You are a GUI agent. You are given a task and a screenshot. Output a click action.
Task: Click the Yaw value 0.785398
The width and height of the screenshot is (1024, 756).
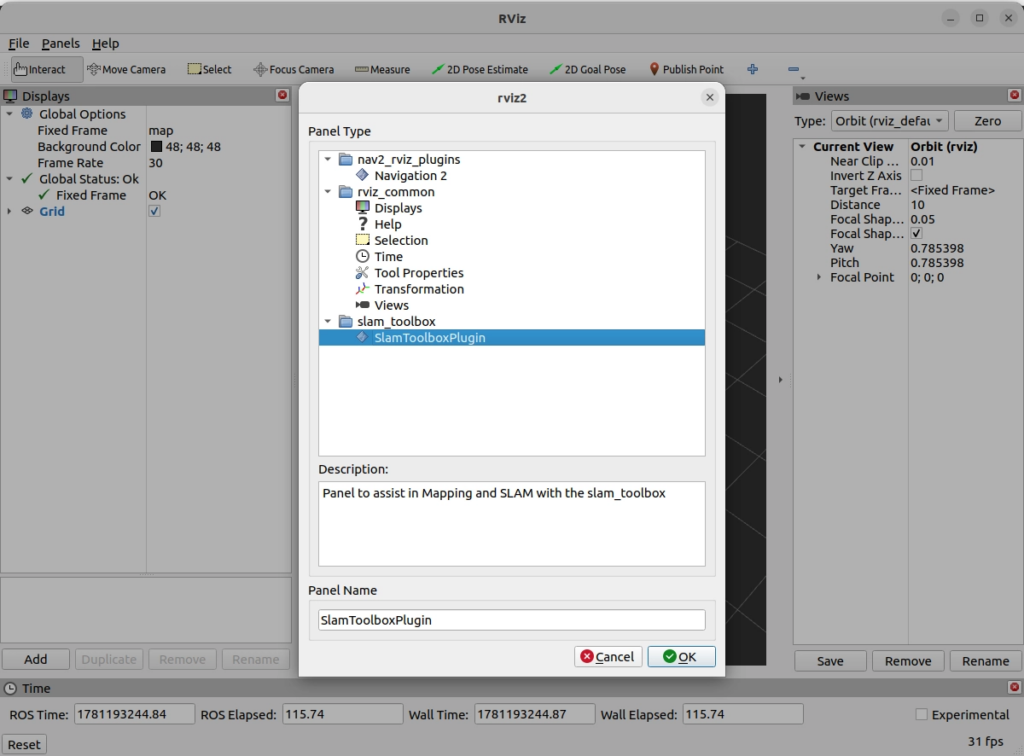tap(937, 248)
